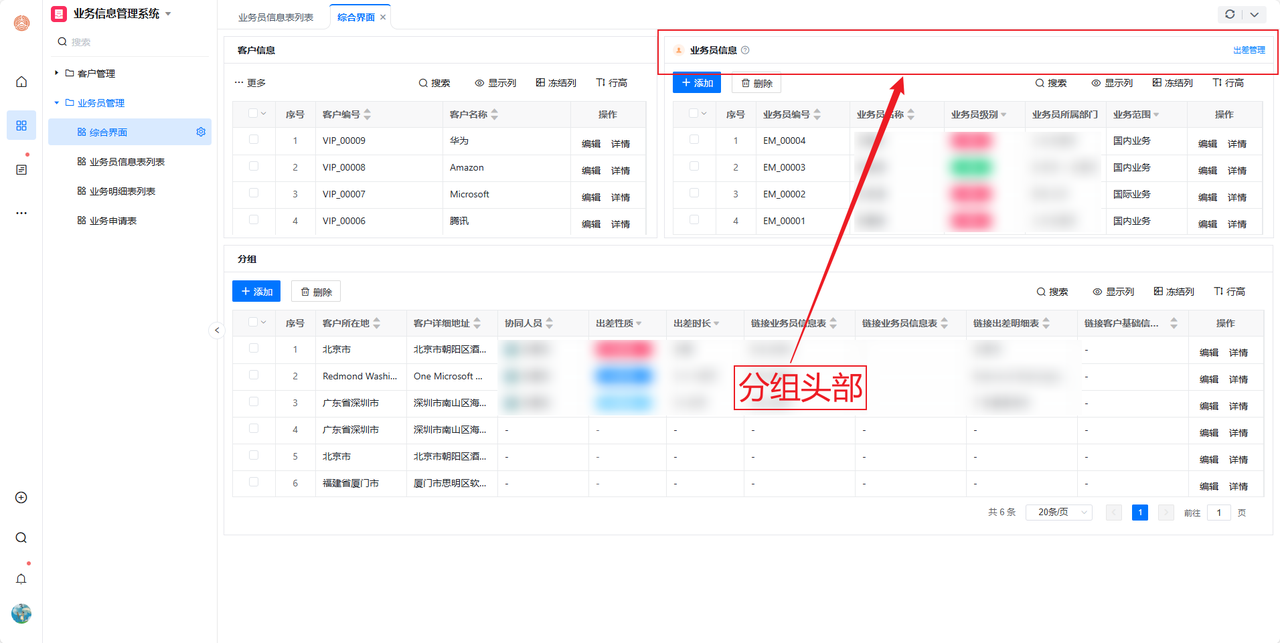The image size is (1280, 643).
Task: Expand the 客户管理 tree folder
Action: tap(57, 73)
